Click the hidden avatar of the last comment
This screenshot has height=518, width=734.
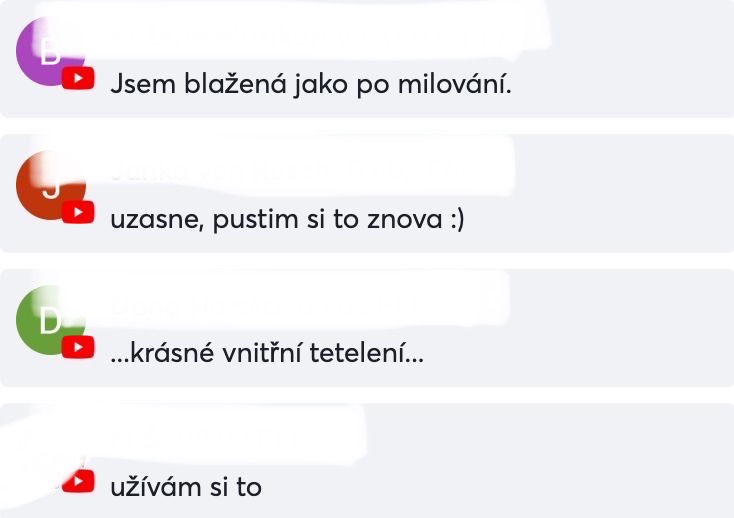click(x=51, y=454)
